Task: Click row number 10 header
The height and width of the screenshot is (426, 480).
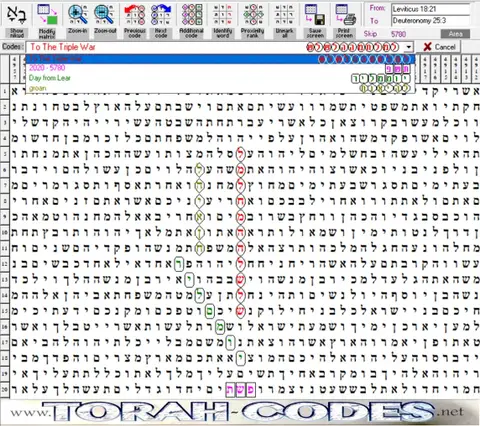Action: point(5,232)
